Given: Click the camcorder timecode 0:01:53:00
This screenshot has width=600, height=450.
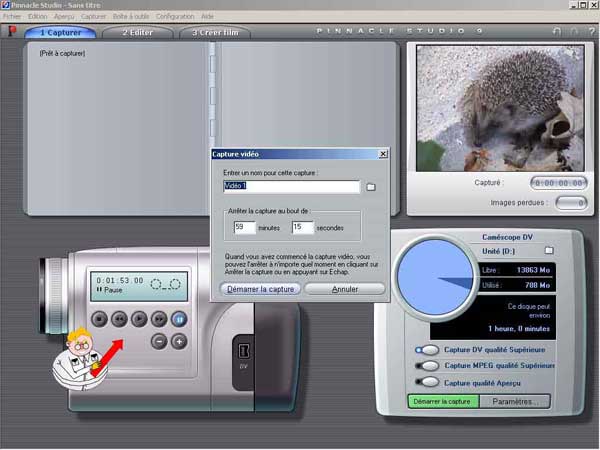Looking at the screenshot, I should coord(120,280).
